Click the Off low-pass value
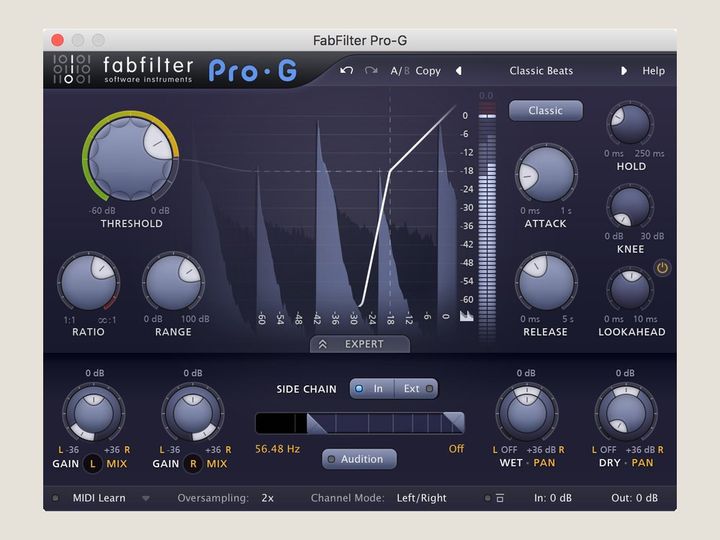Viewport: 720px width, 540px height. coord(456,449)
